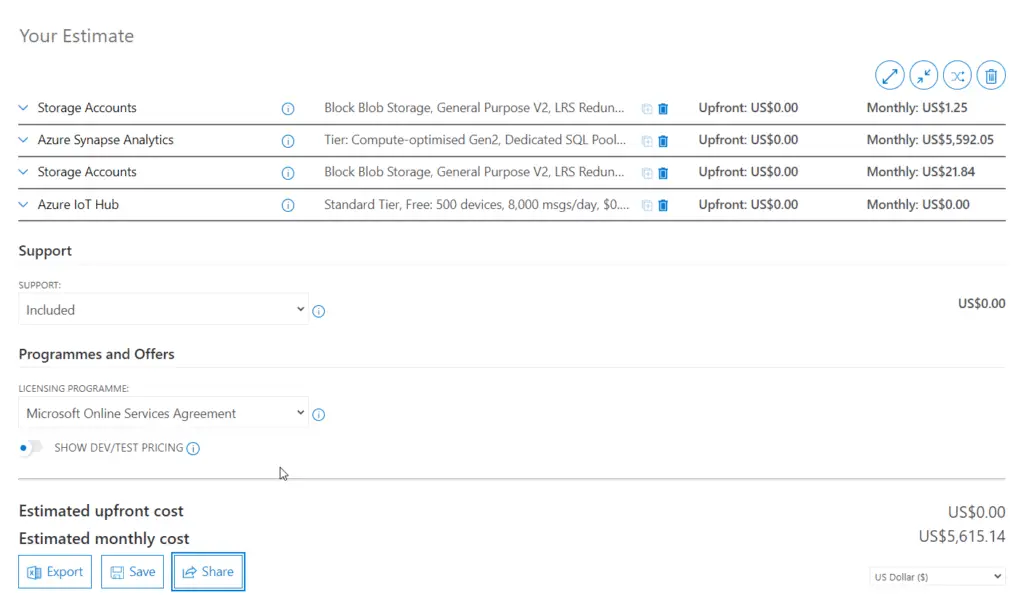Open the Licensing Programme dropdown

(162, 413)
